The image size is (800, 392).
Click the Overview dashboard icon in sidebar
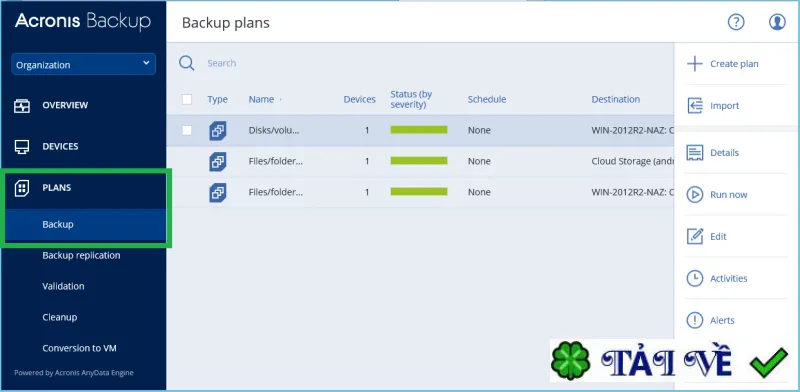click(21, 105)
